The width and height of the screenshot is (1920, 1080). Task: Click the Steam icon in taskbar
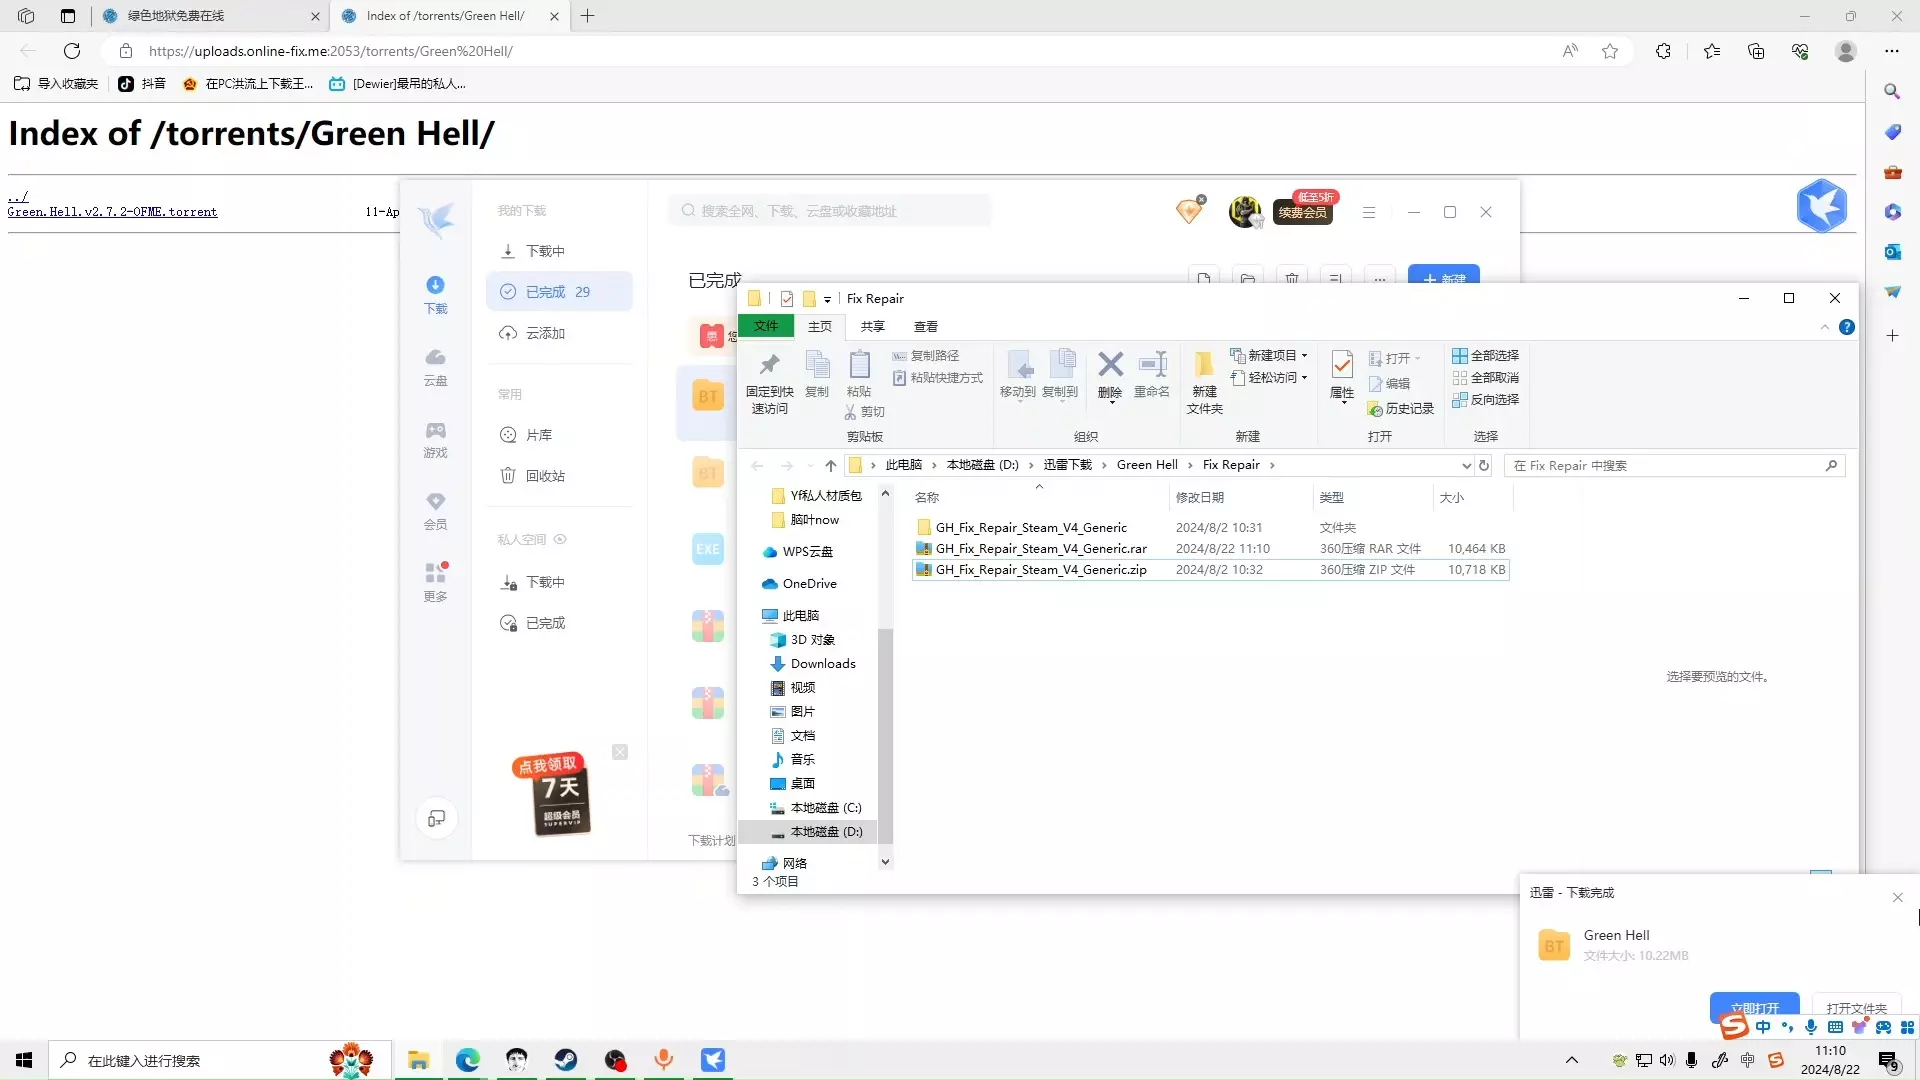click(x=566, y=1060)
